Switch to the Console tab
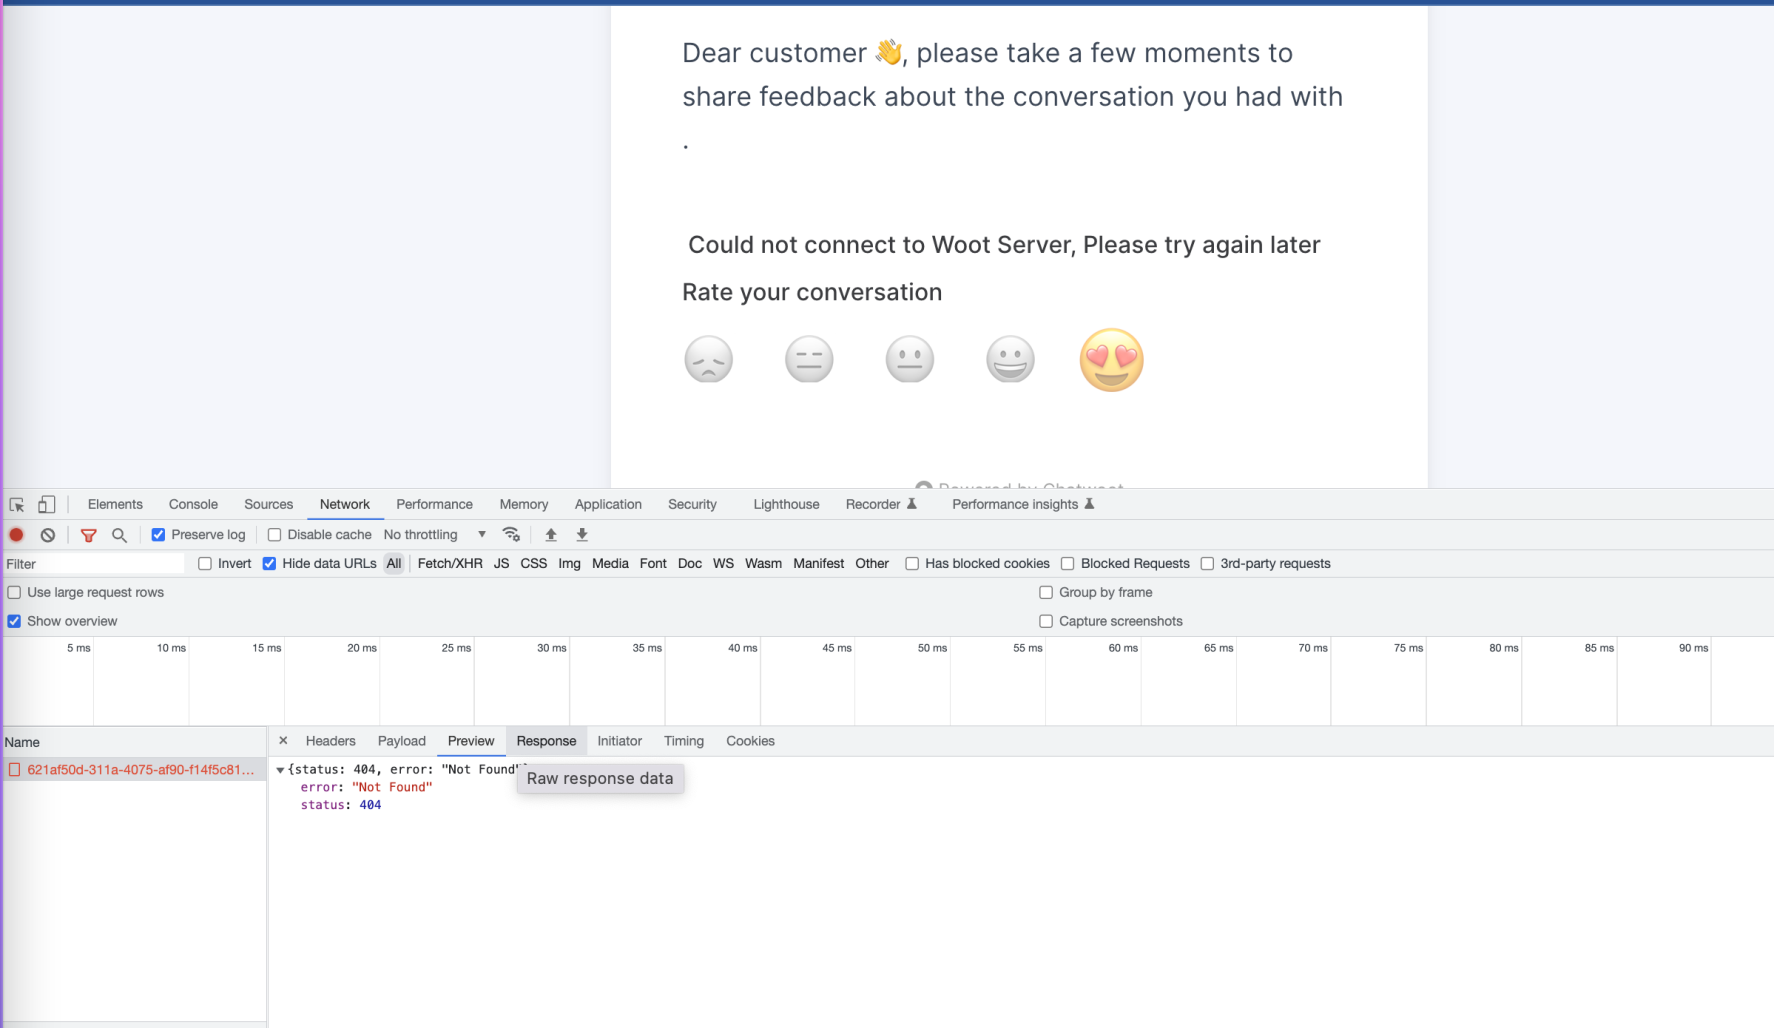This screenshot has width=1774, height=1028. point(193,505)
